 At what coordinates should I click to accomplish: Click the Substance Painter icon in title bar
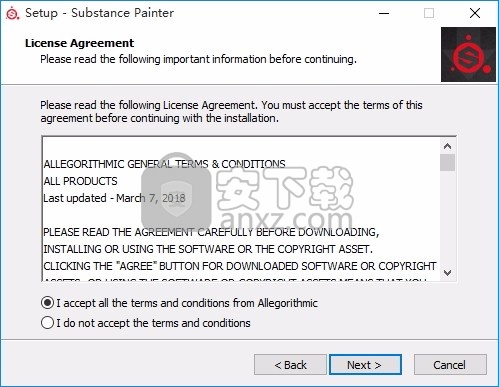pos(12,13)
